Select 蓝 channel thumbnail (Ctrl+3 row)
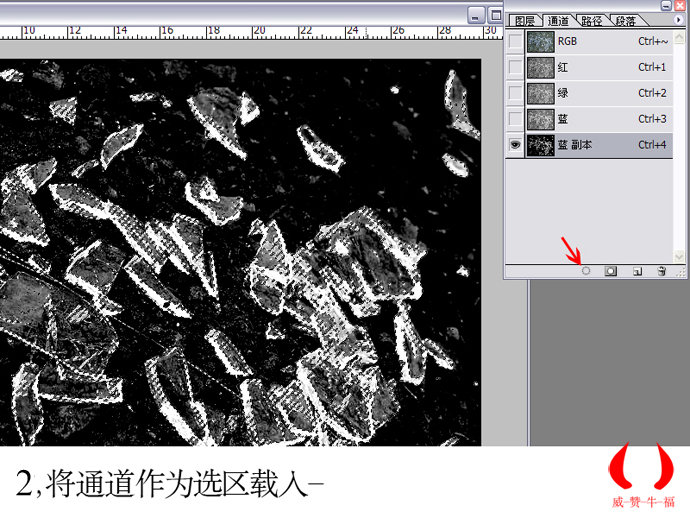 pyautogui.click(x=540, y=119)
